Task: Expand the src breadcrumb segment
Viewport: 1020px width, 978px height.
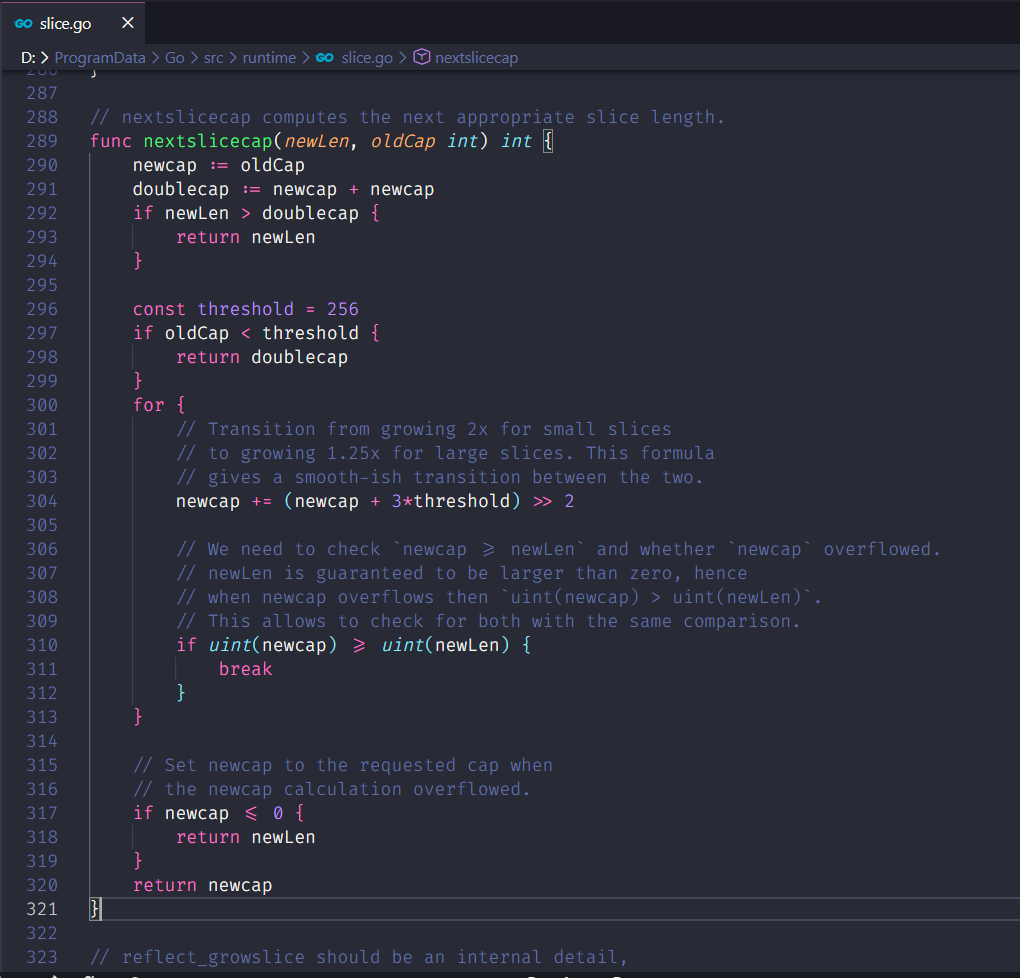Action: (214, 58)
